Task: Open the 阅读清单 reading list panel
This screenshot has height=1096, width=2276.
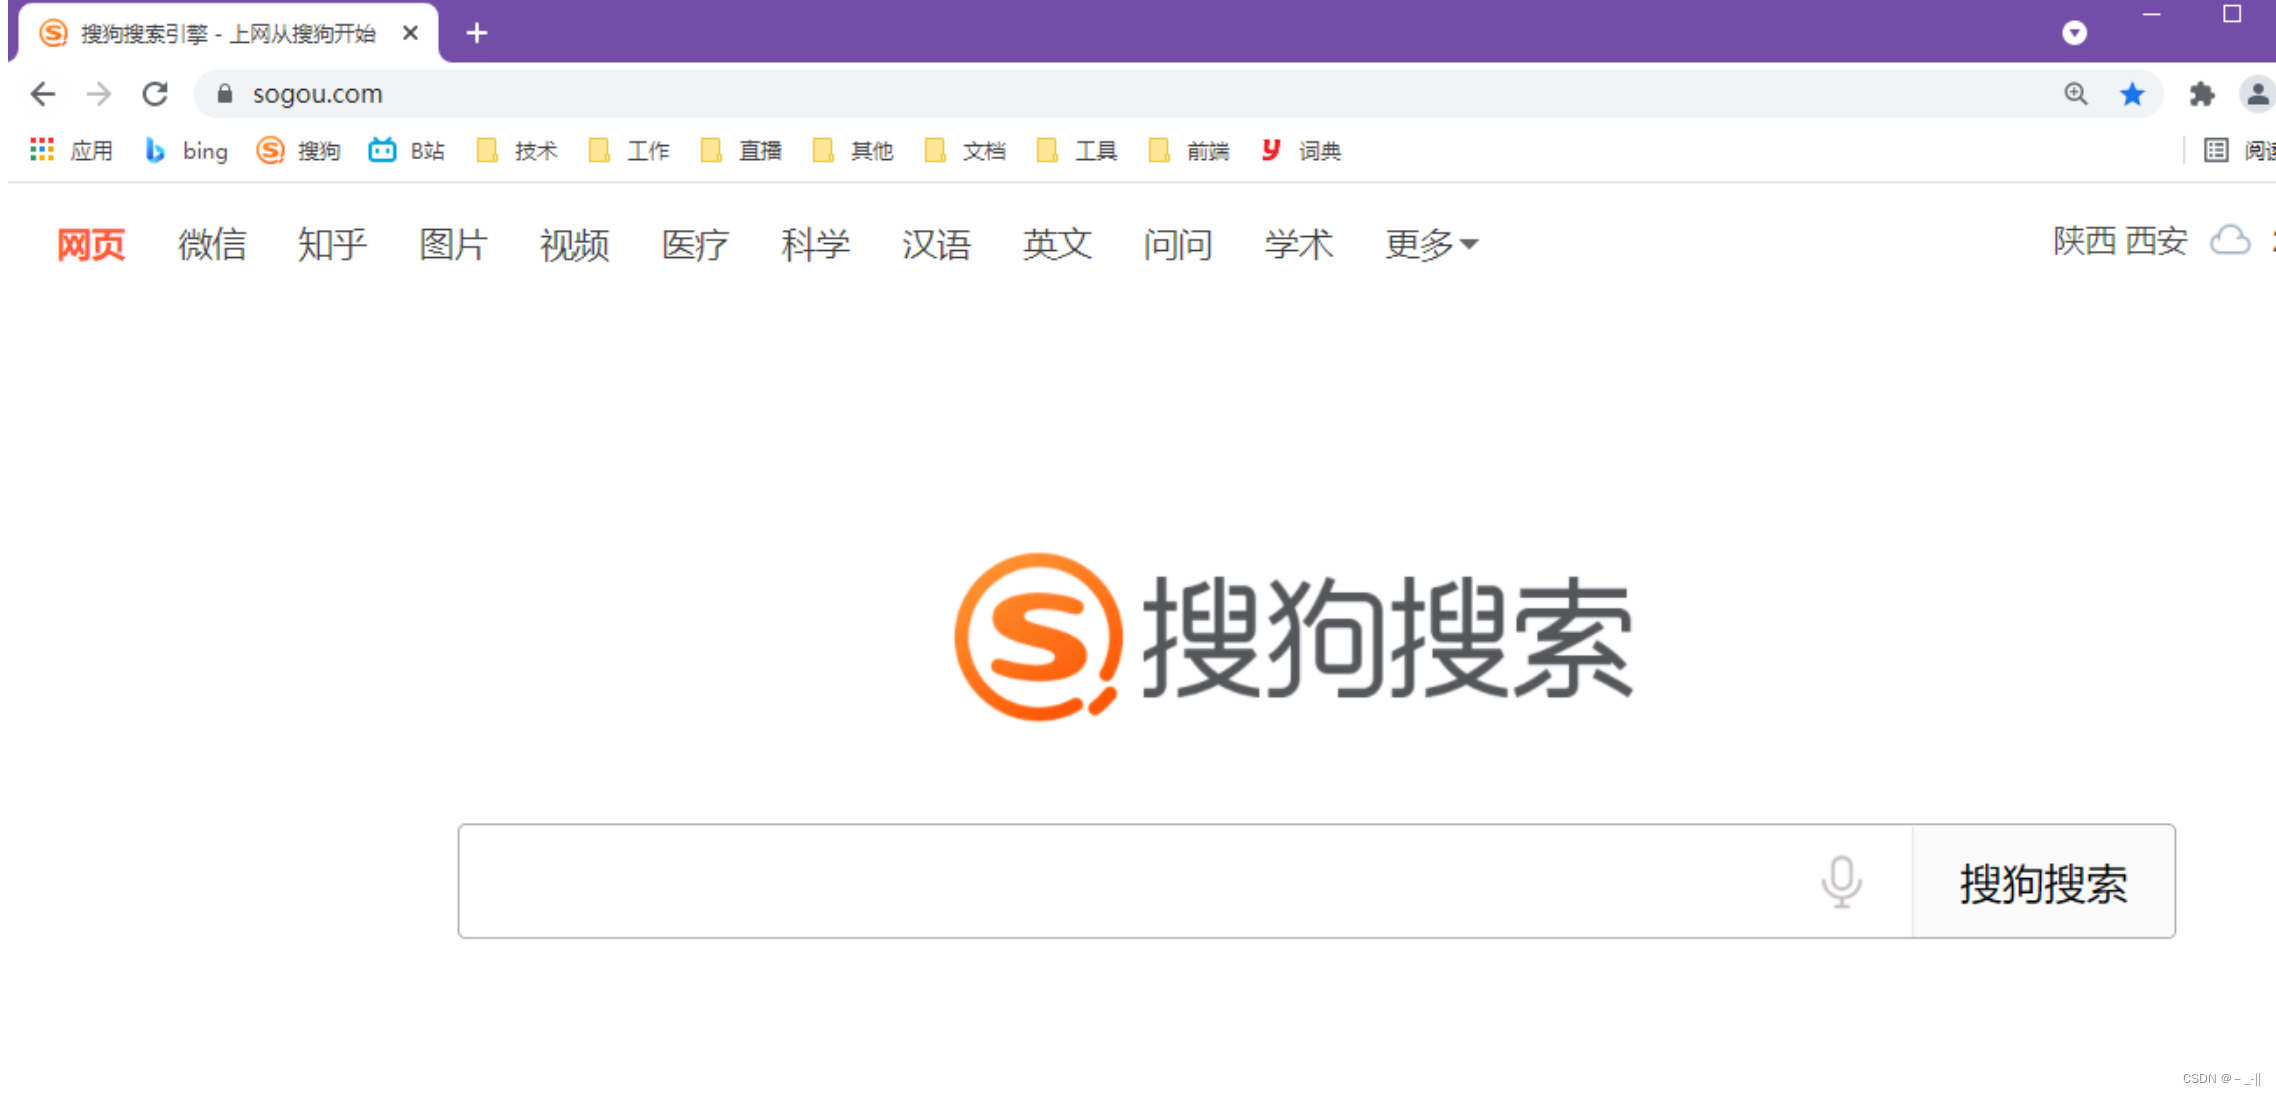Action: click(x=2216, y=150)
